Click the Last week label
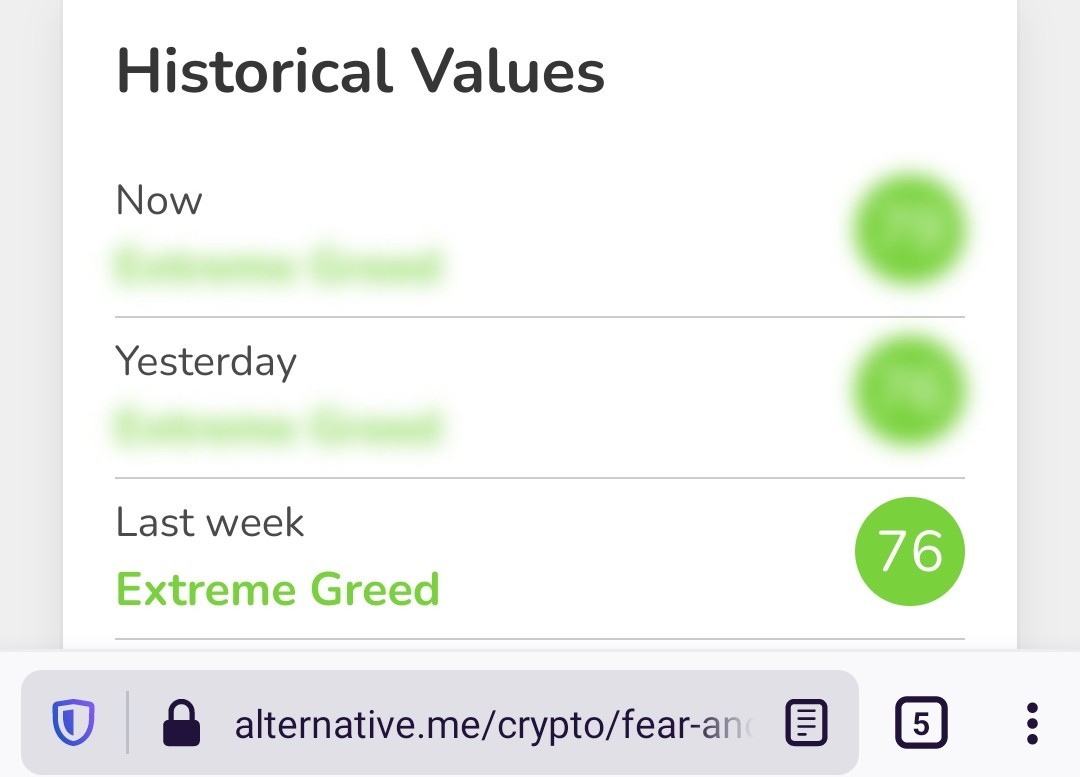Image resolution: width=1080 pixels, height=777 pixels. 209,522
